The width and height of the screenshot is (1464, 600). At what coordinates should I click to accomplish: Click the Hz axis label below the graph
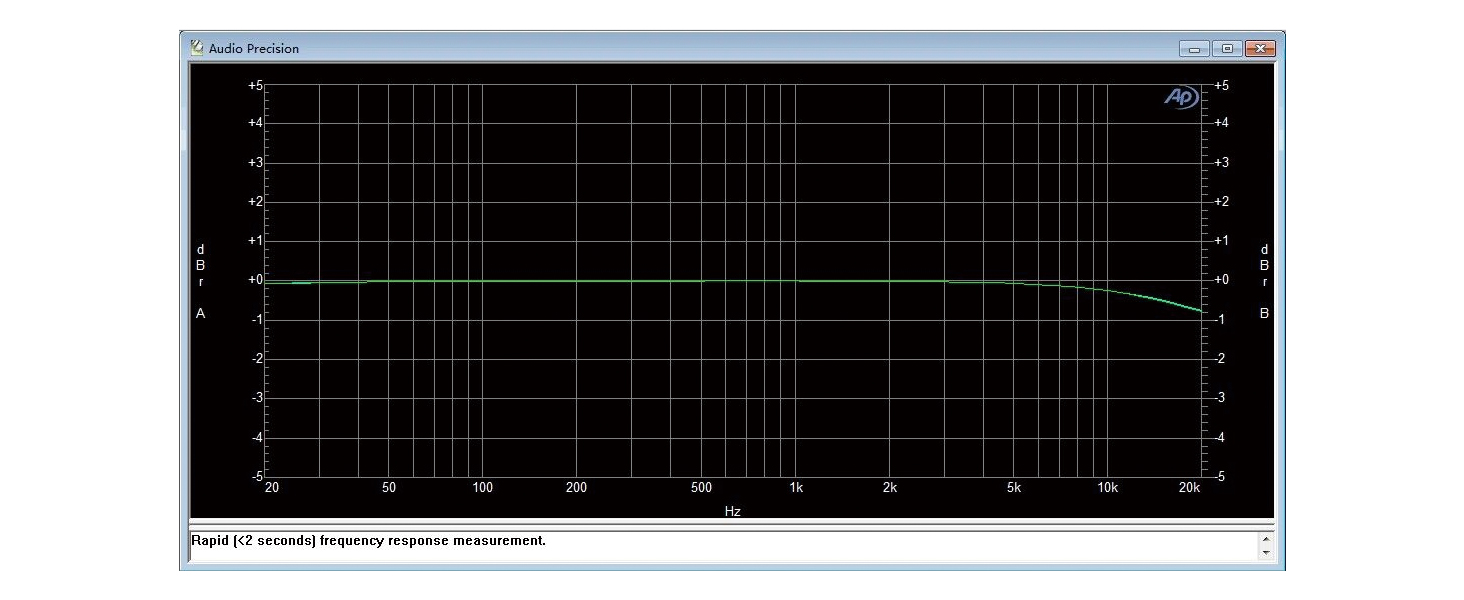733,510
